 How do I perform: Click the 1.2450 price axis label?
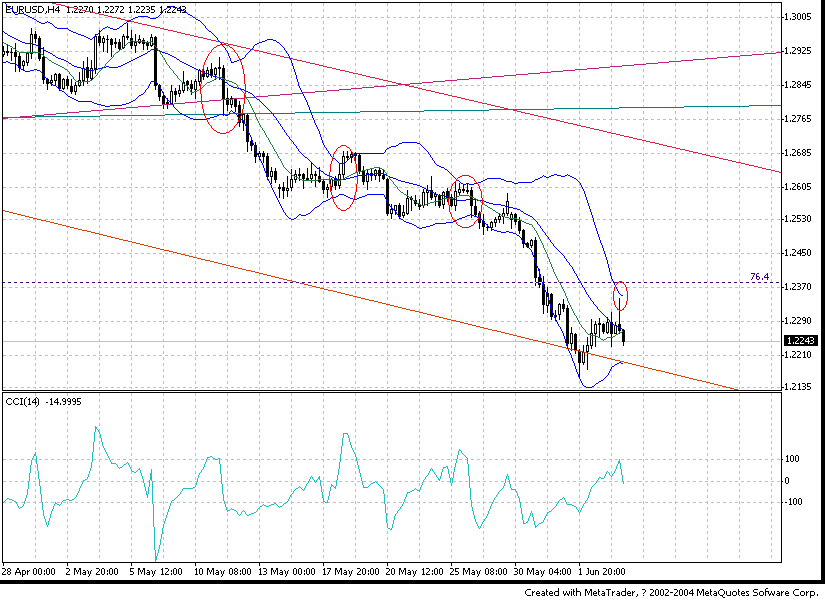point(798,253)
